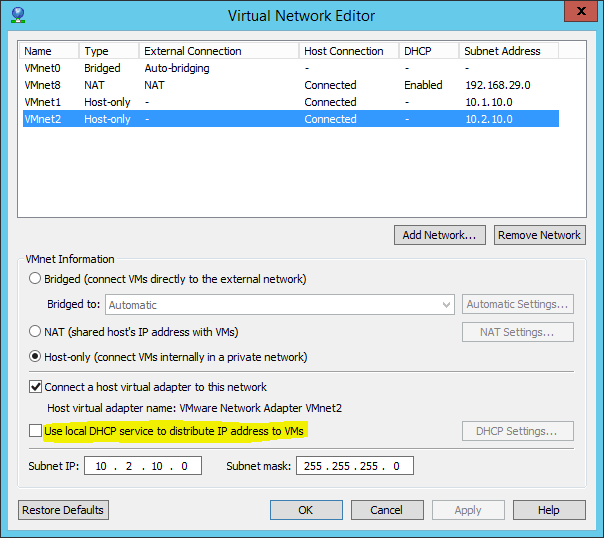This screenshot has width=604, height=538.
Task: Click the Cancel button
Action: pyautogui.click(x=387, y=510)
